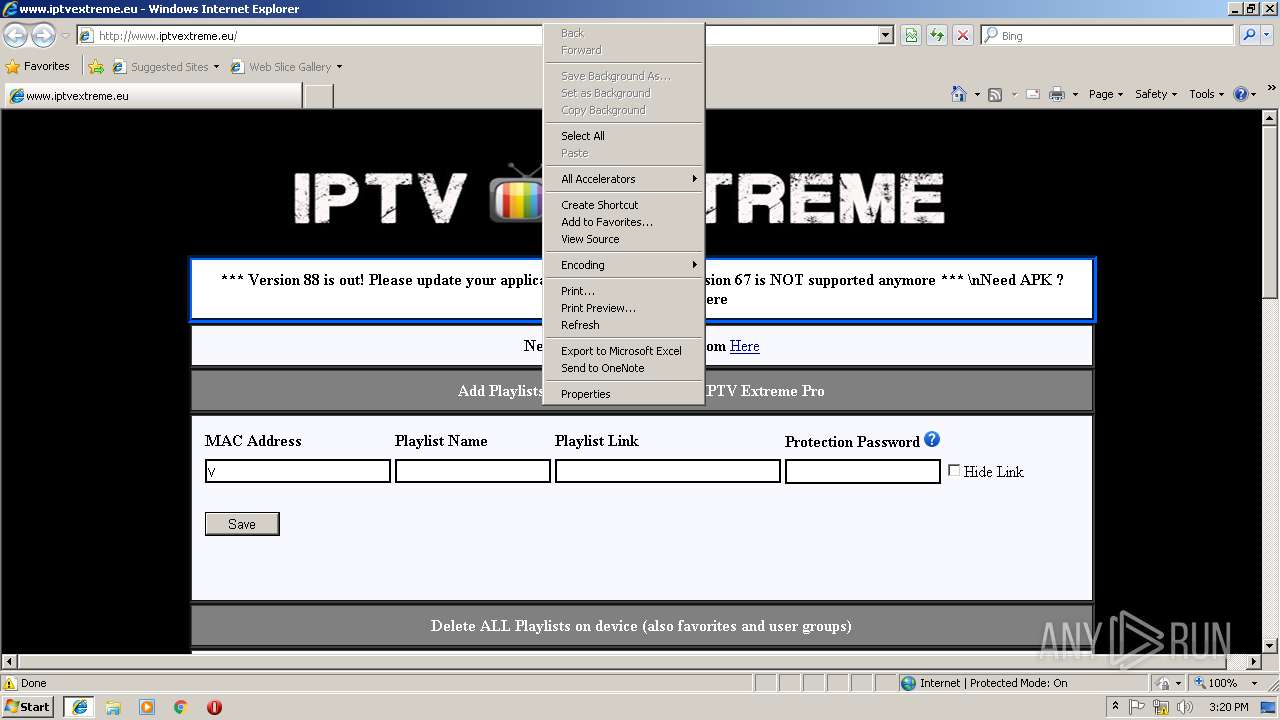Show hidden tray icons arrow
1280x720 pixels.
click(x=1115, y=707)
